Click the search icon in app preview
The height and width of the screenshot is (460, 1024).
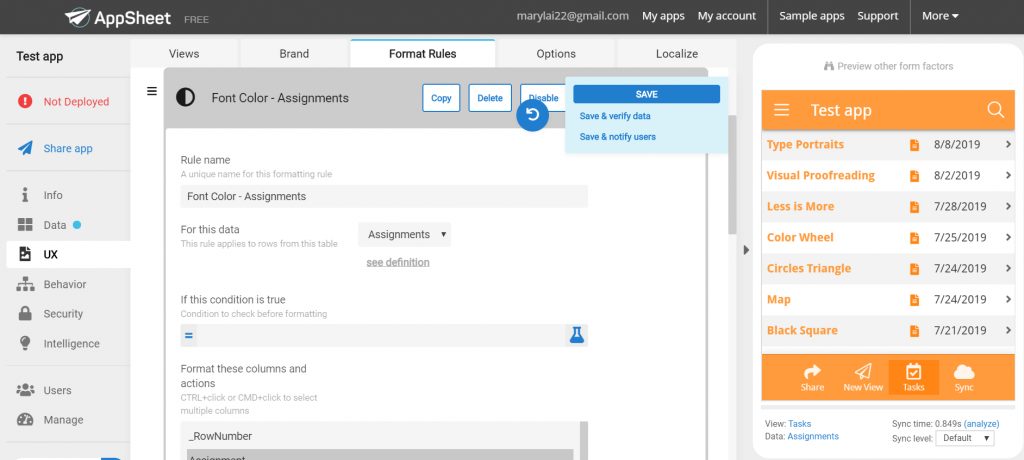click(x=995, y=110)
